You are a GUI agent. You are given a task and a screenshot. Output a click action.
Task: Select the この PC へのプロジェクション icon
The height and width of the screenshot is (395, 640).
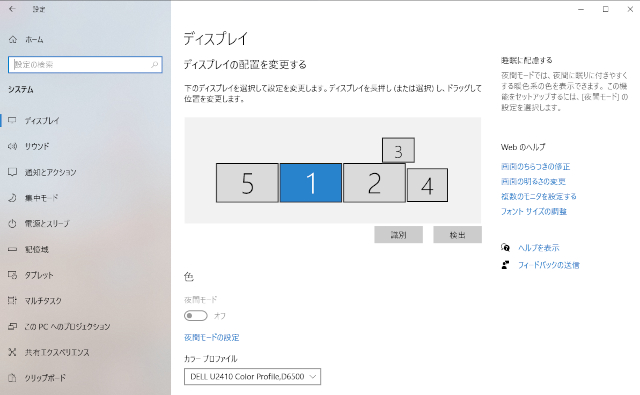(12, 326)
